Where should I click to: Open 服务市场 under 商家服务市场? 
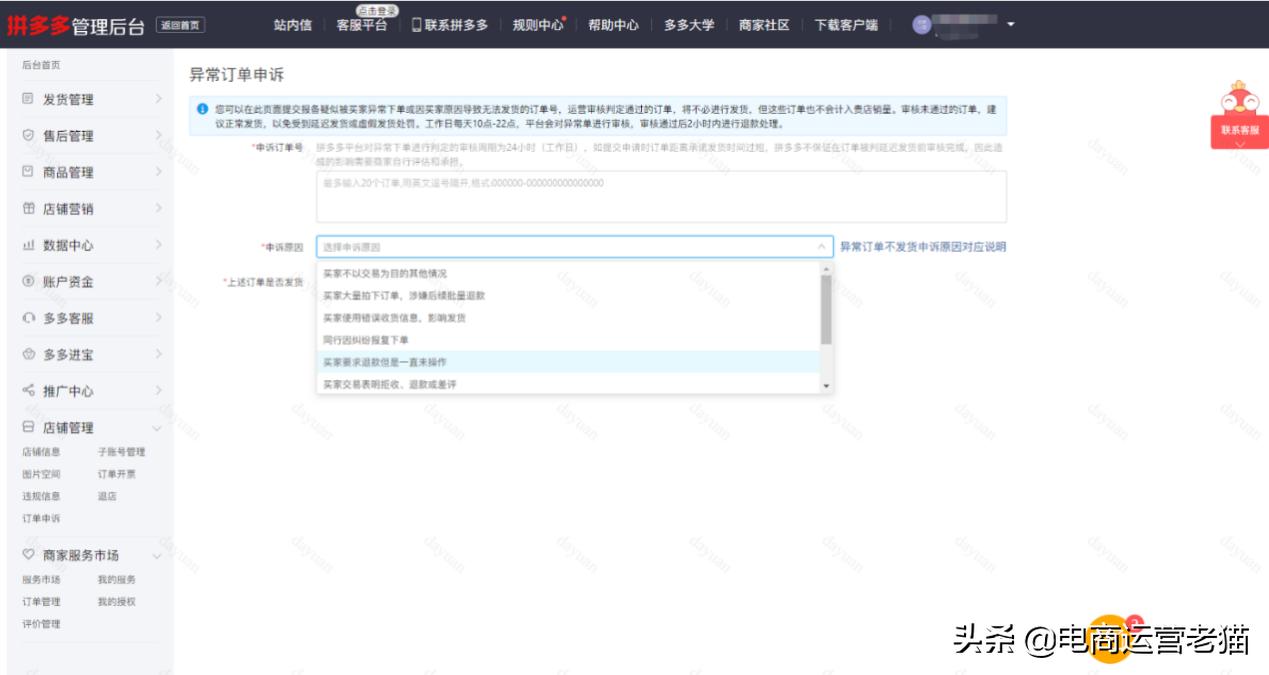coord(41,579)
